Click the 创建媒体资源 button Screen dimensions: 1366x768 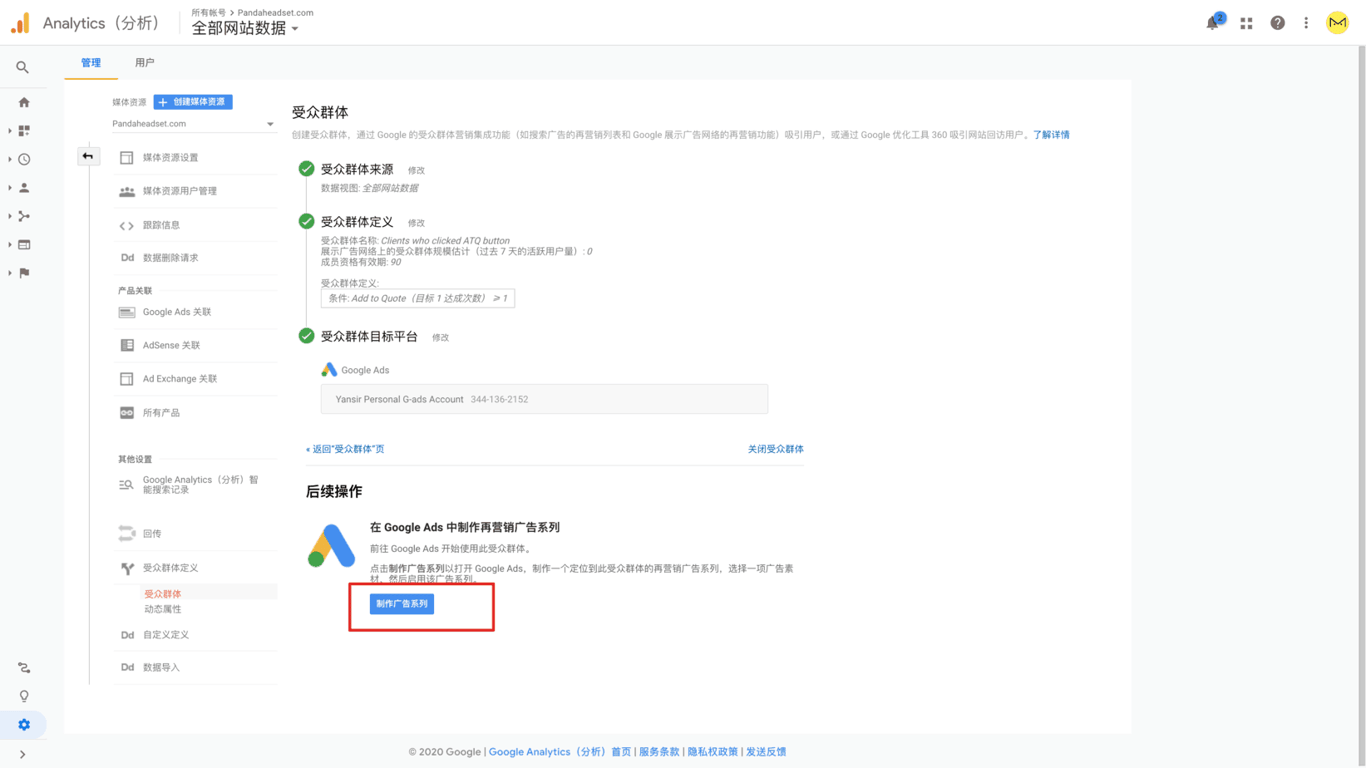point(193,102)
